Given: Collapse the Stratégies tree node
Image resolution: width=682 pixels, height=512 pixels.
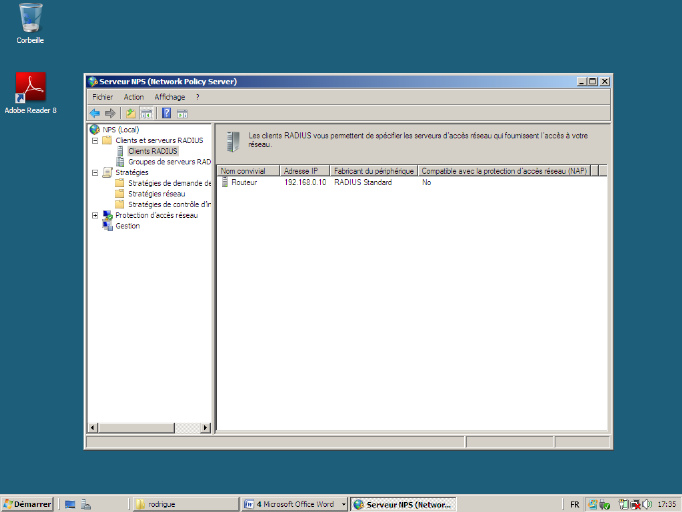Looking at the screenshot, I should (95, 172).
